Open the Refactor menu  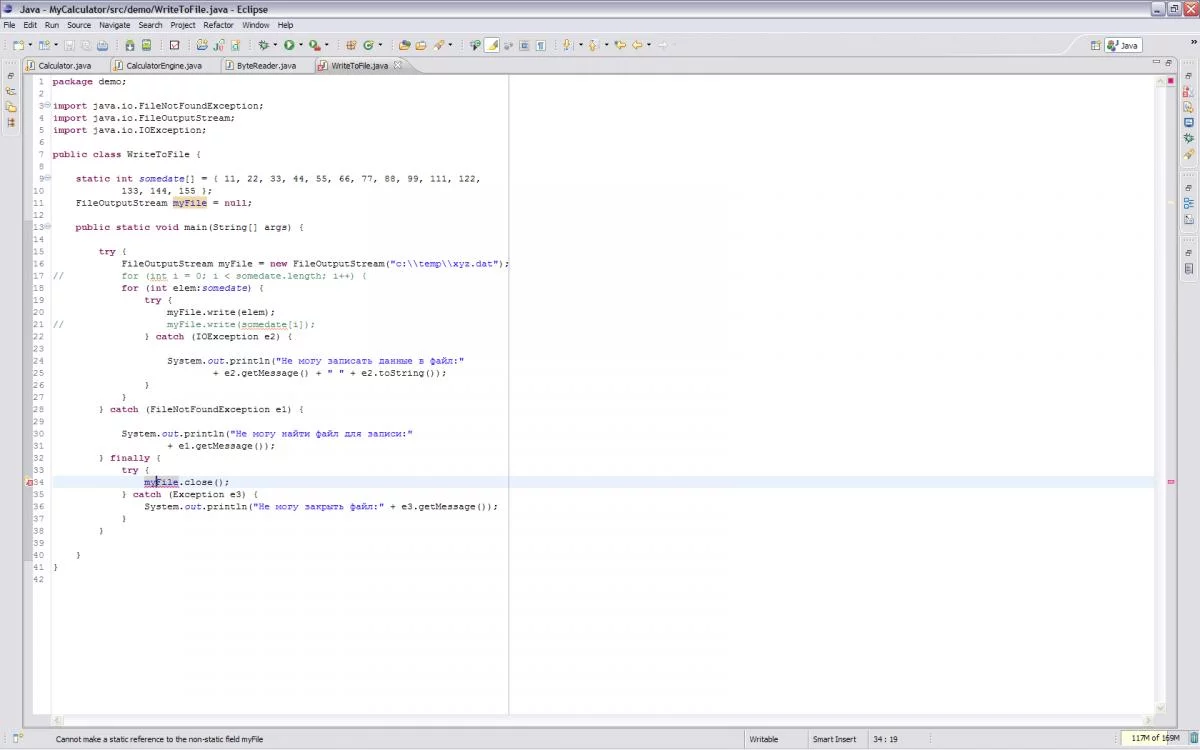click(218, 25)
